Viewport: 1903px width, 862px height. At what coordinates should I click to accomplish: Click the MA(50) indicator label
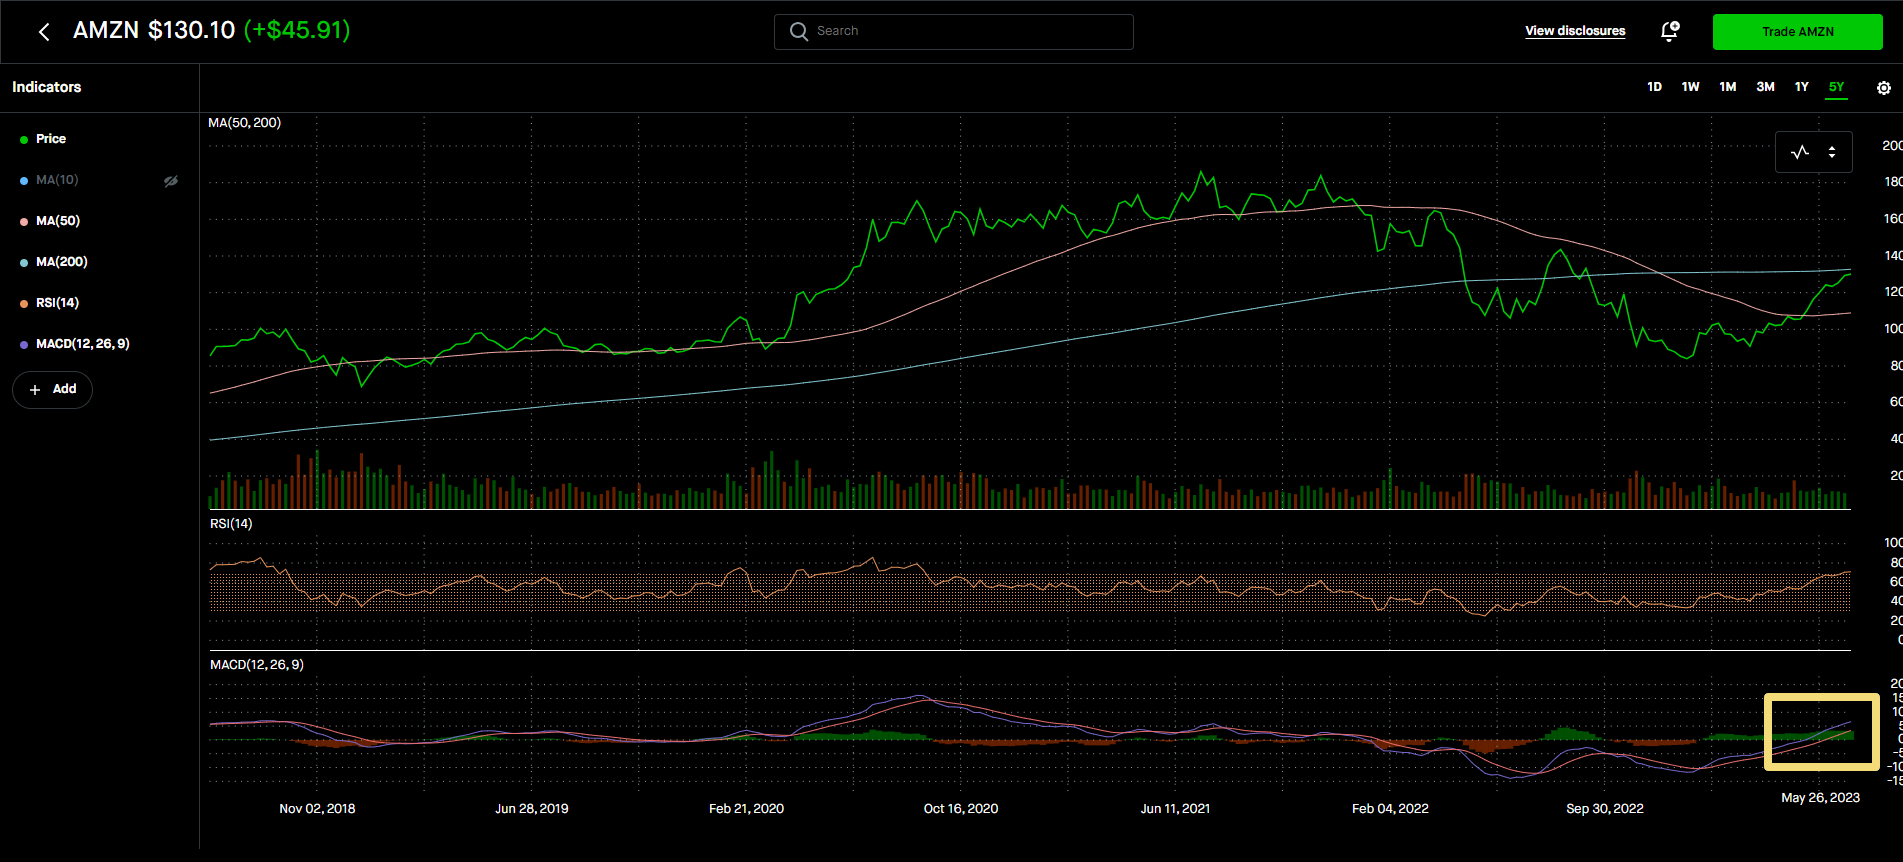58,221
